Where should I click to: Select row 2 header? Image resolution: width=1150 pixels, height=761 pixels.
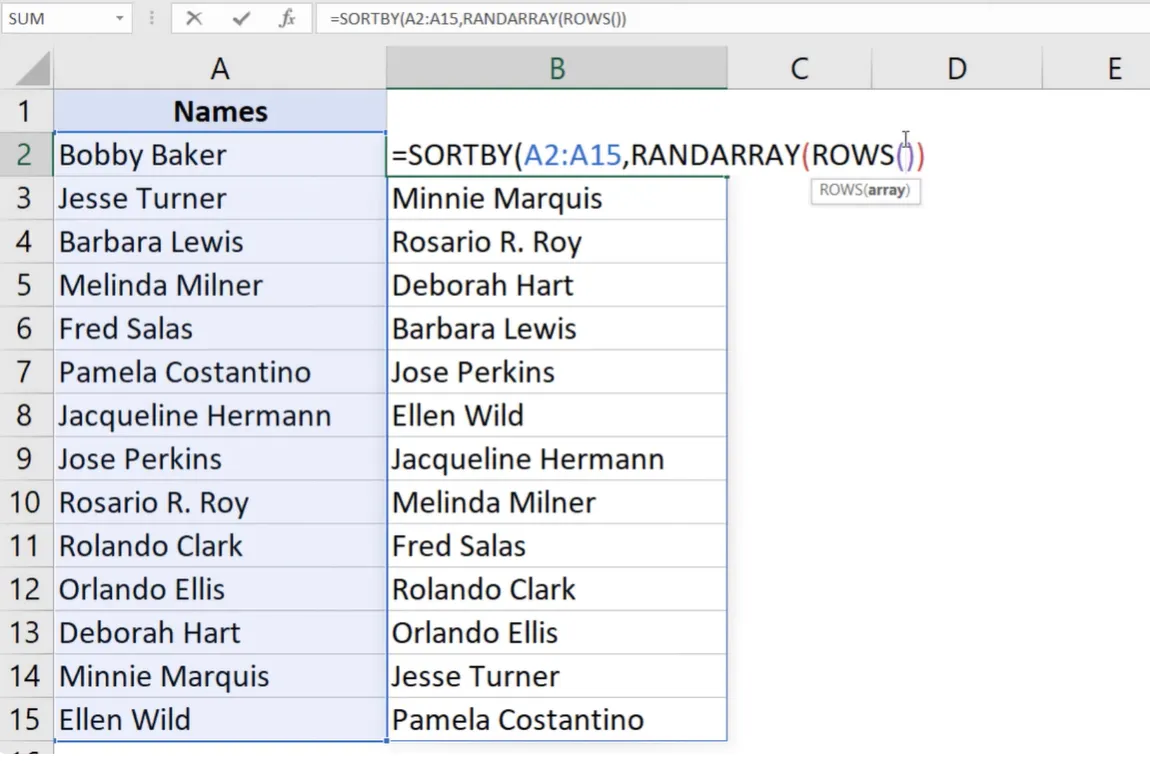25,155
